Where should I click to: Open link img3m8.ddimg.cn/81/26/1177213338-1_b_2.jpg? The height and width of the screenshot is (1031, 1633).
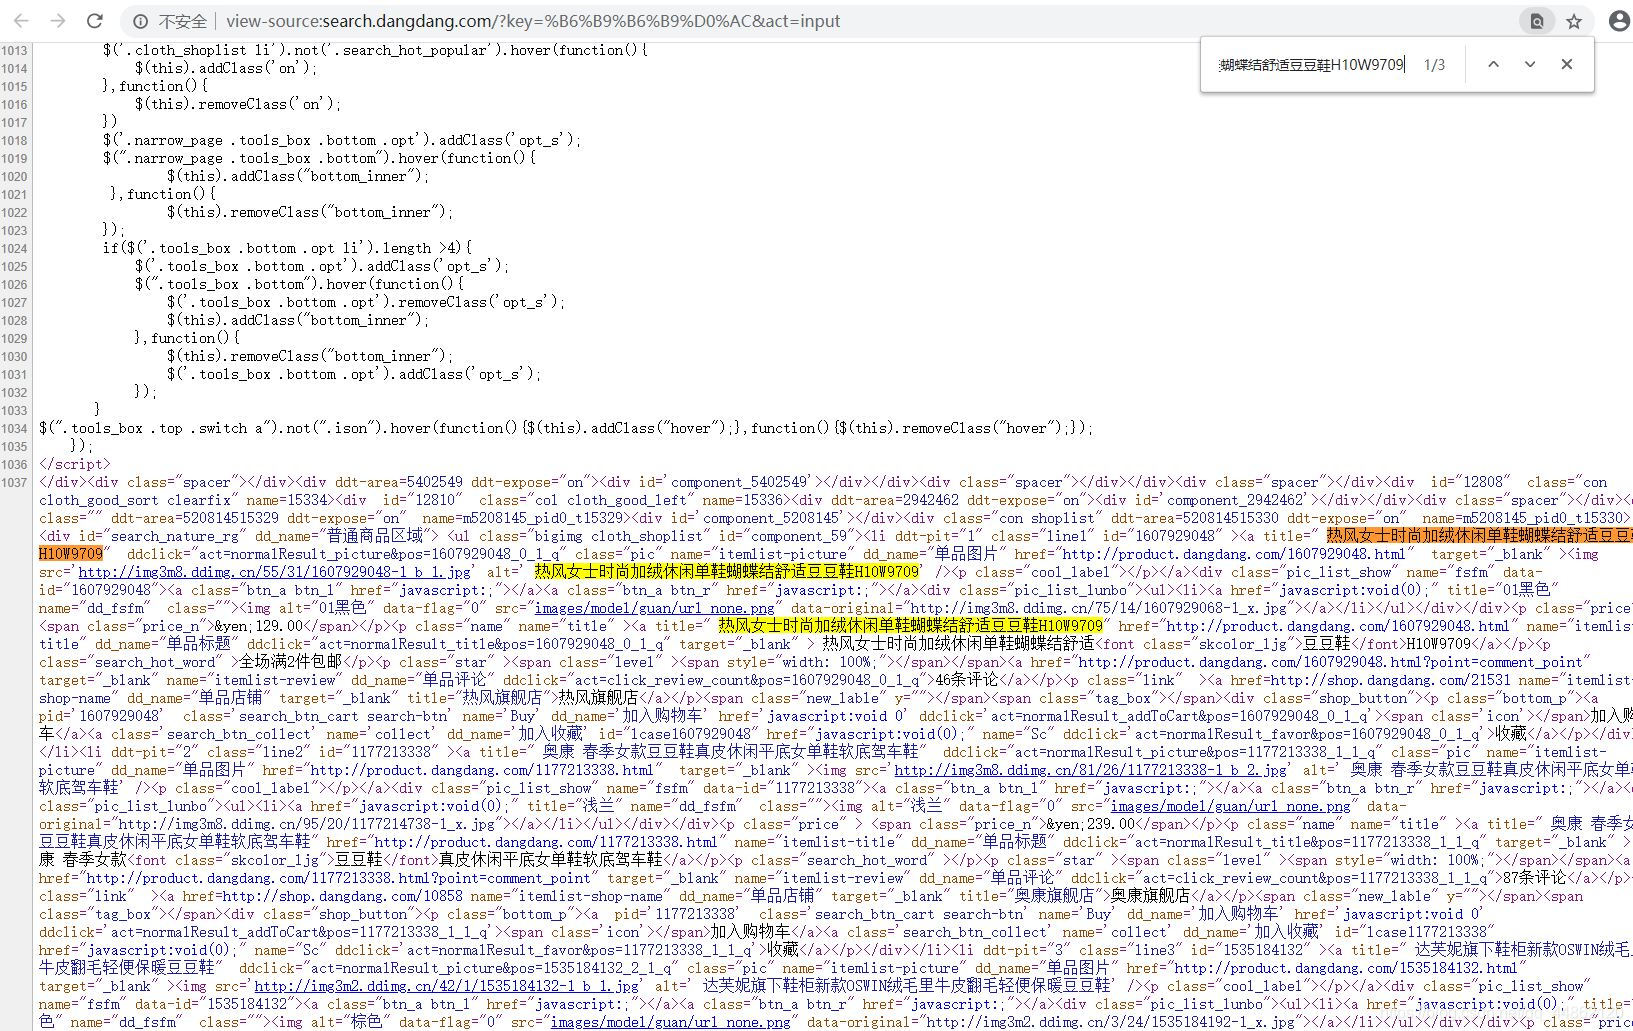coord(1091,770)
